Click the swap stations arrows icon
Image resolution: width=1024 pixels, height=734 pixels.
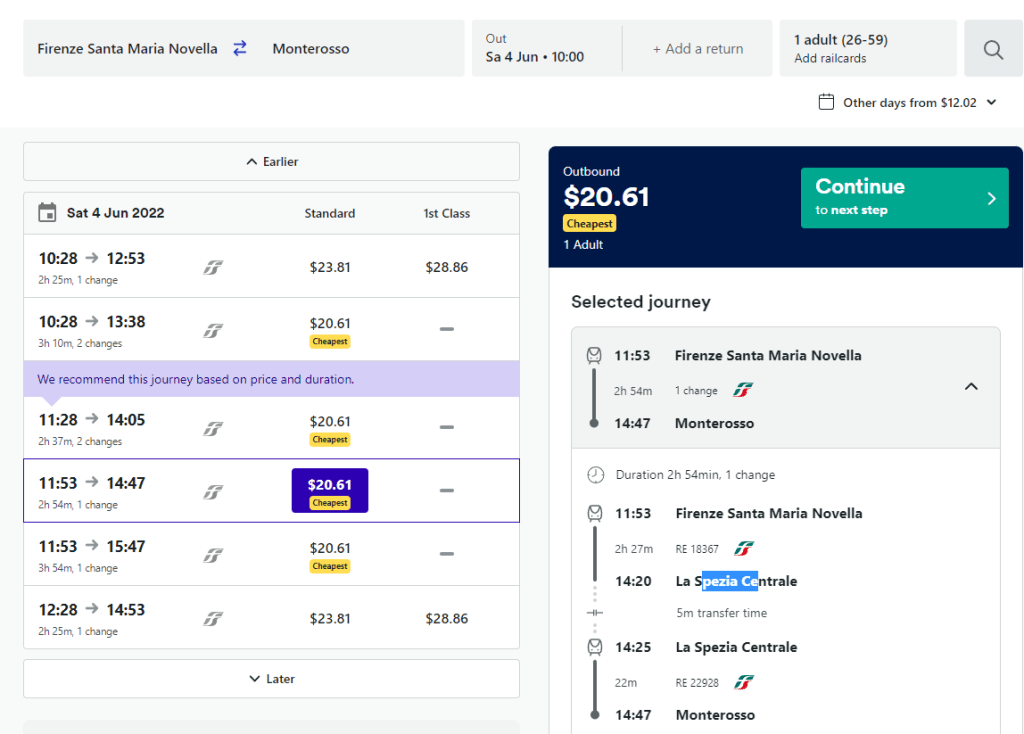pos(240,48)
